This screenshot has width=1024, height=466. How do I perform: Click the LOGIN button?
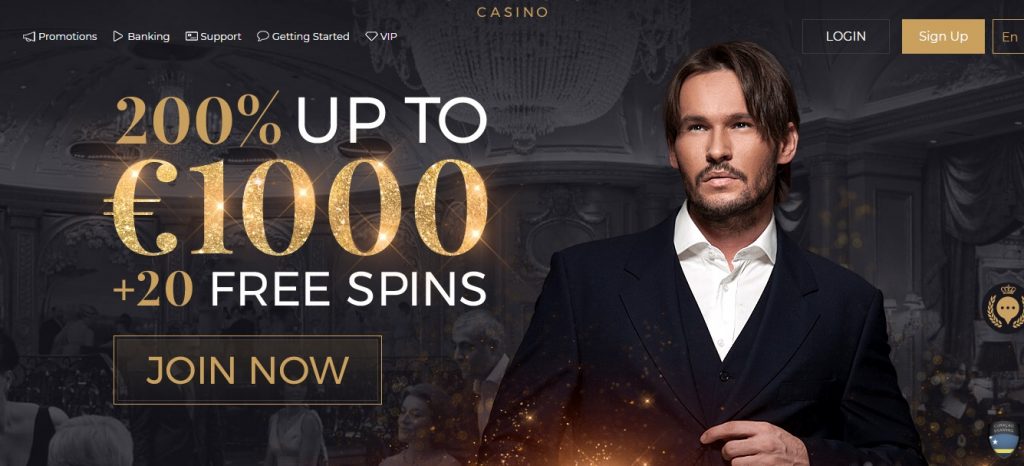(846, 37)
